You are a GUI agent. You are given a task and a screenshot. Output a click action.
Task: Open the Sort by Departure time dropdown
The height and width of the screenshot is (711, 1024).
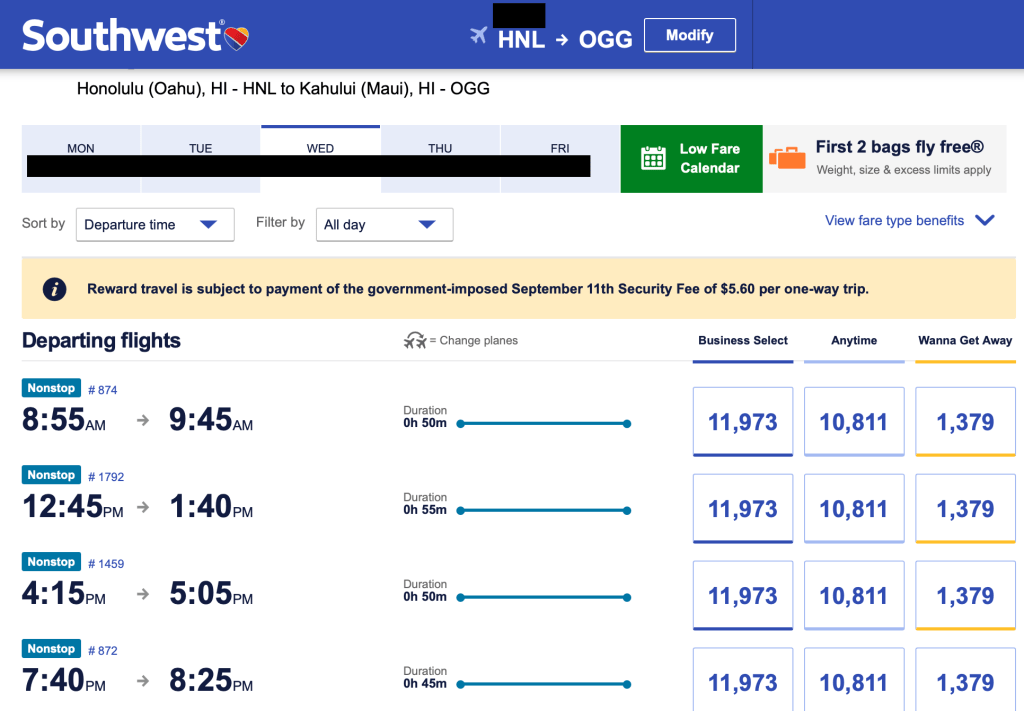tap(155, 225)
